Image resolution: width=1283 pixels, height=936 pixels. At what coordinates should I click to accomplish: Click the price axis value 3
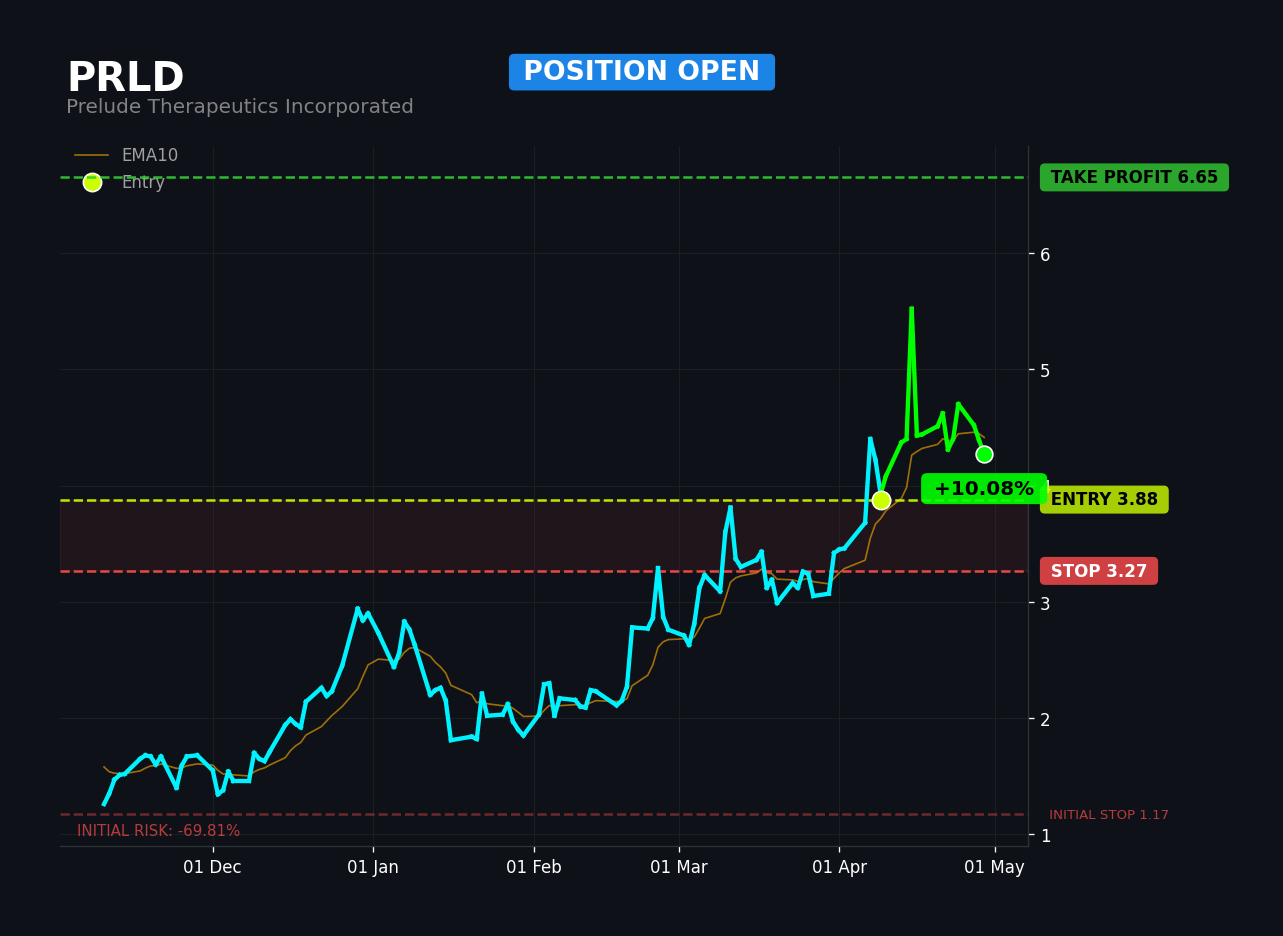[x=1045, y=603]
